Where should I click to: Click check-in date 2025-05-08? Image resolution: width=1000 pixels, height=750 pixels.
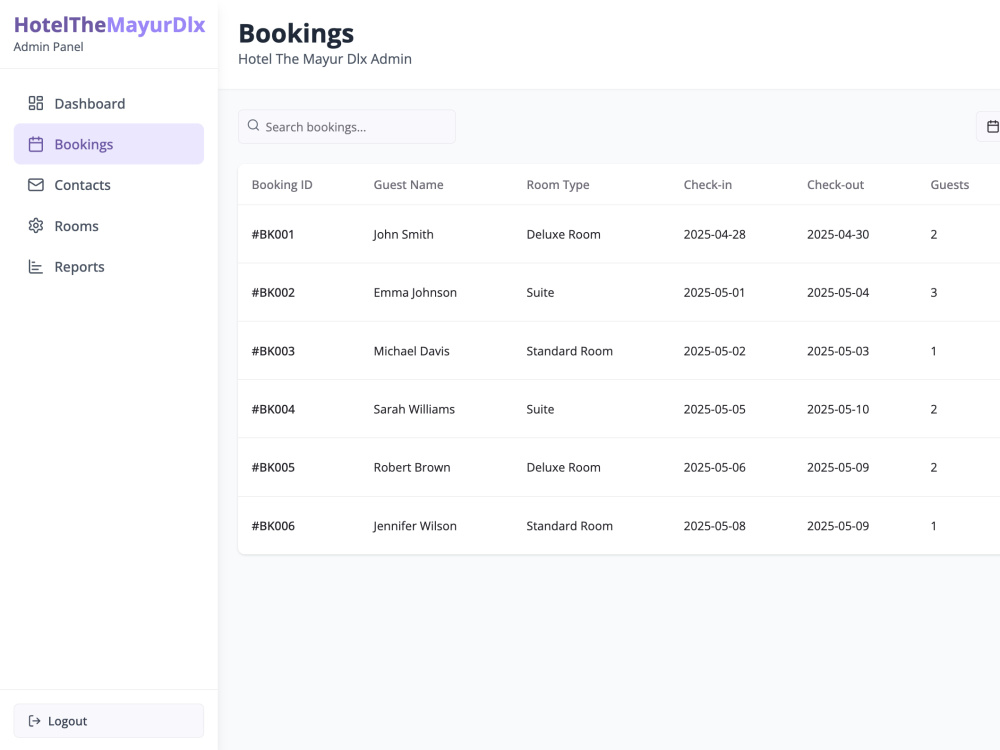point(714,526)
